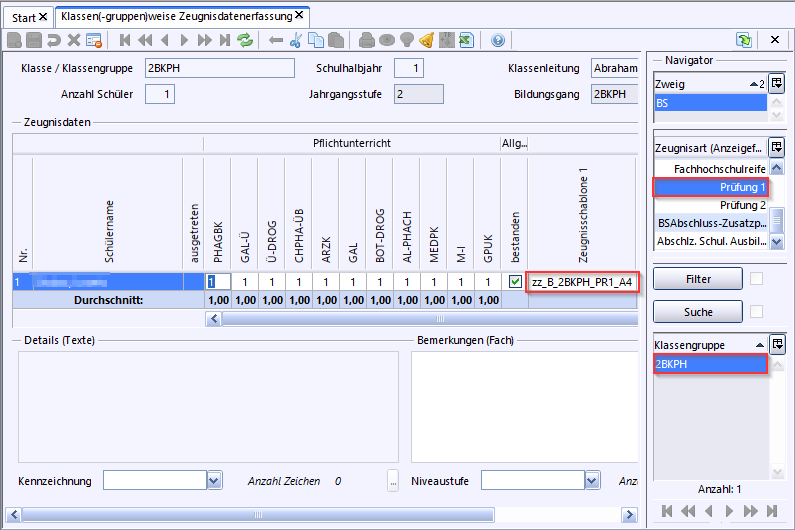This screenshot has height=530, width=795.
Task: Toggle the checkbox next to Suche
Action: click(756, 311)
